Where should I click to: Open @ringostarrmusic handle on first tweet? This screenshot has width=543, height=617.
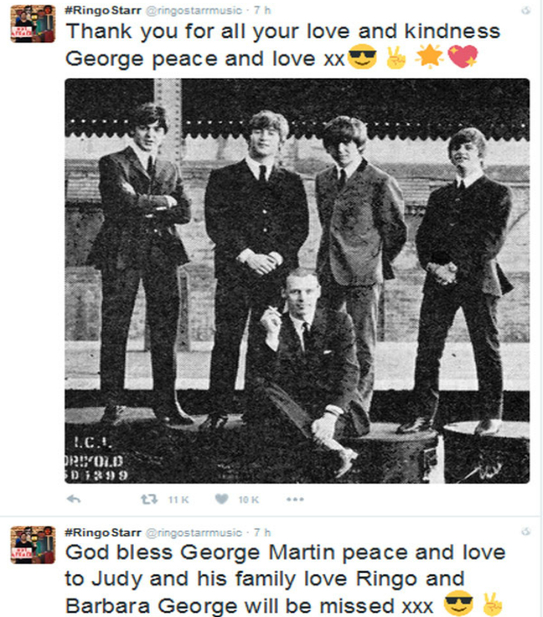point(194,11)
